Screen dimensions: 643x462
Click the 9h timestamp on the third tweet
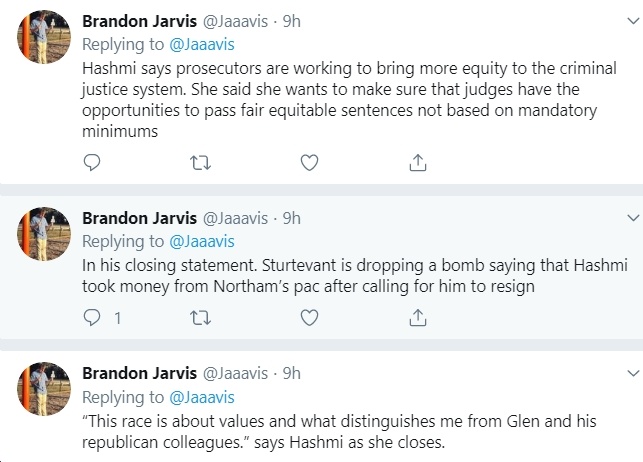pyautogui.click(x=292, y=373)
